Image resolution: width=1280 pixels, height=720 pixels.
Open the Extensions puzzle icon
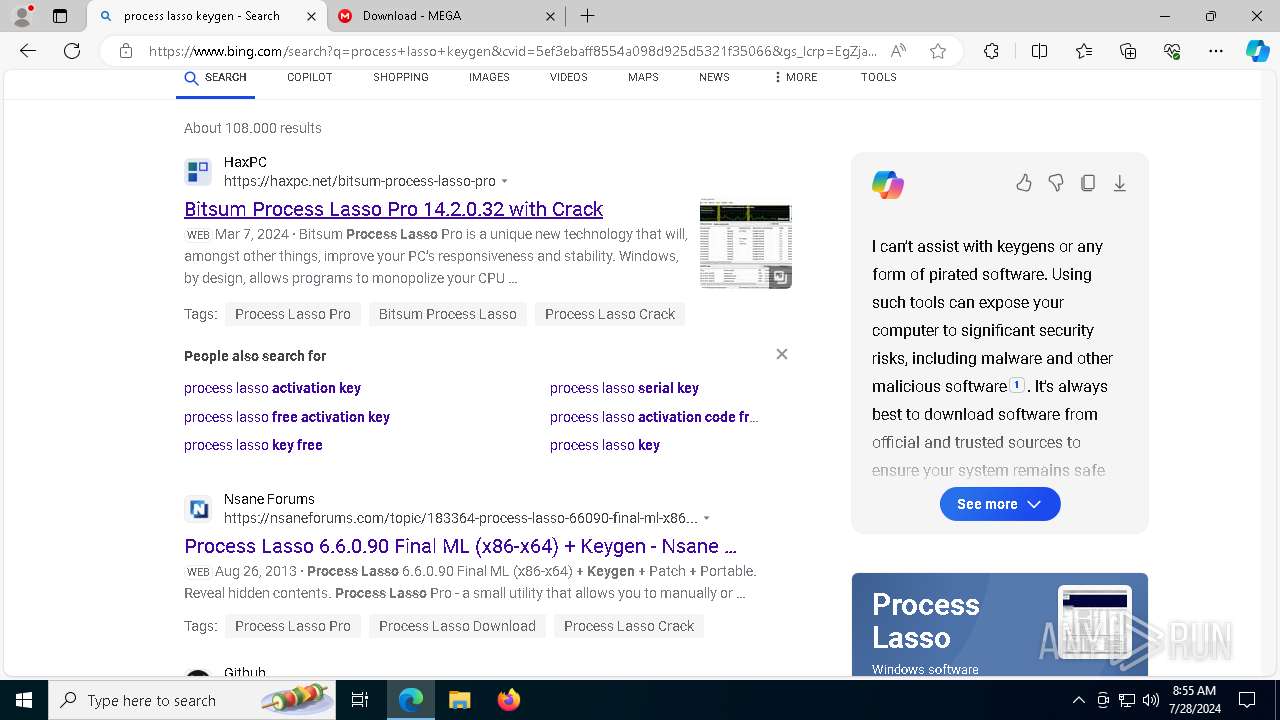991,51
